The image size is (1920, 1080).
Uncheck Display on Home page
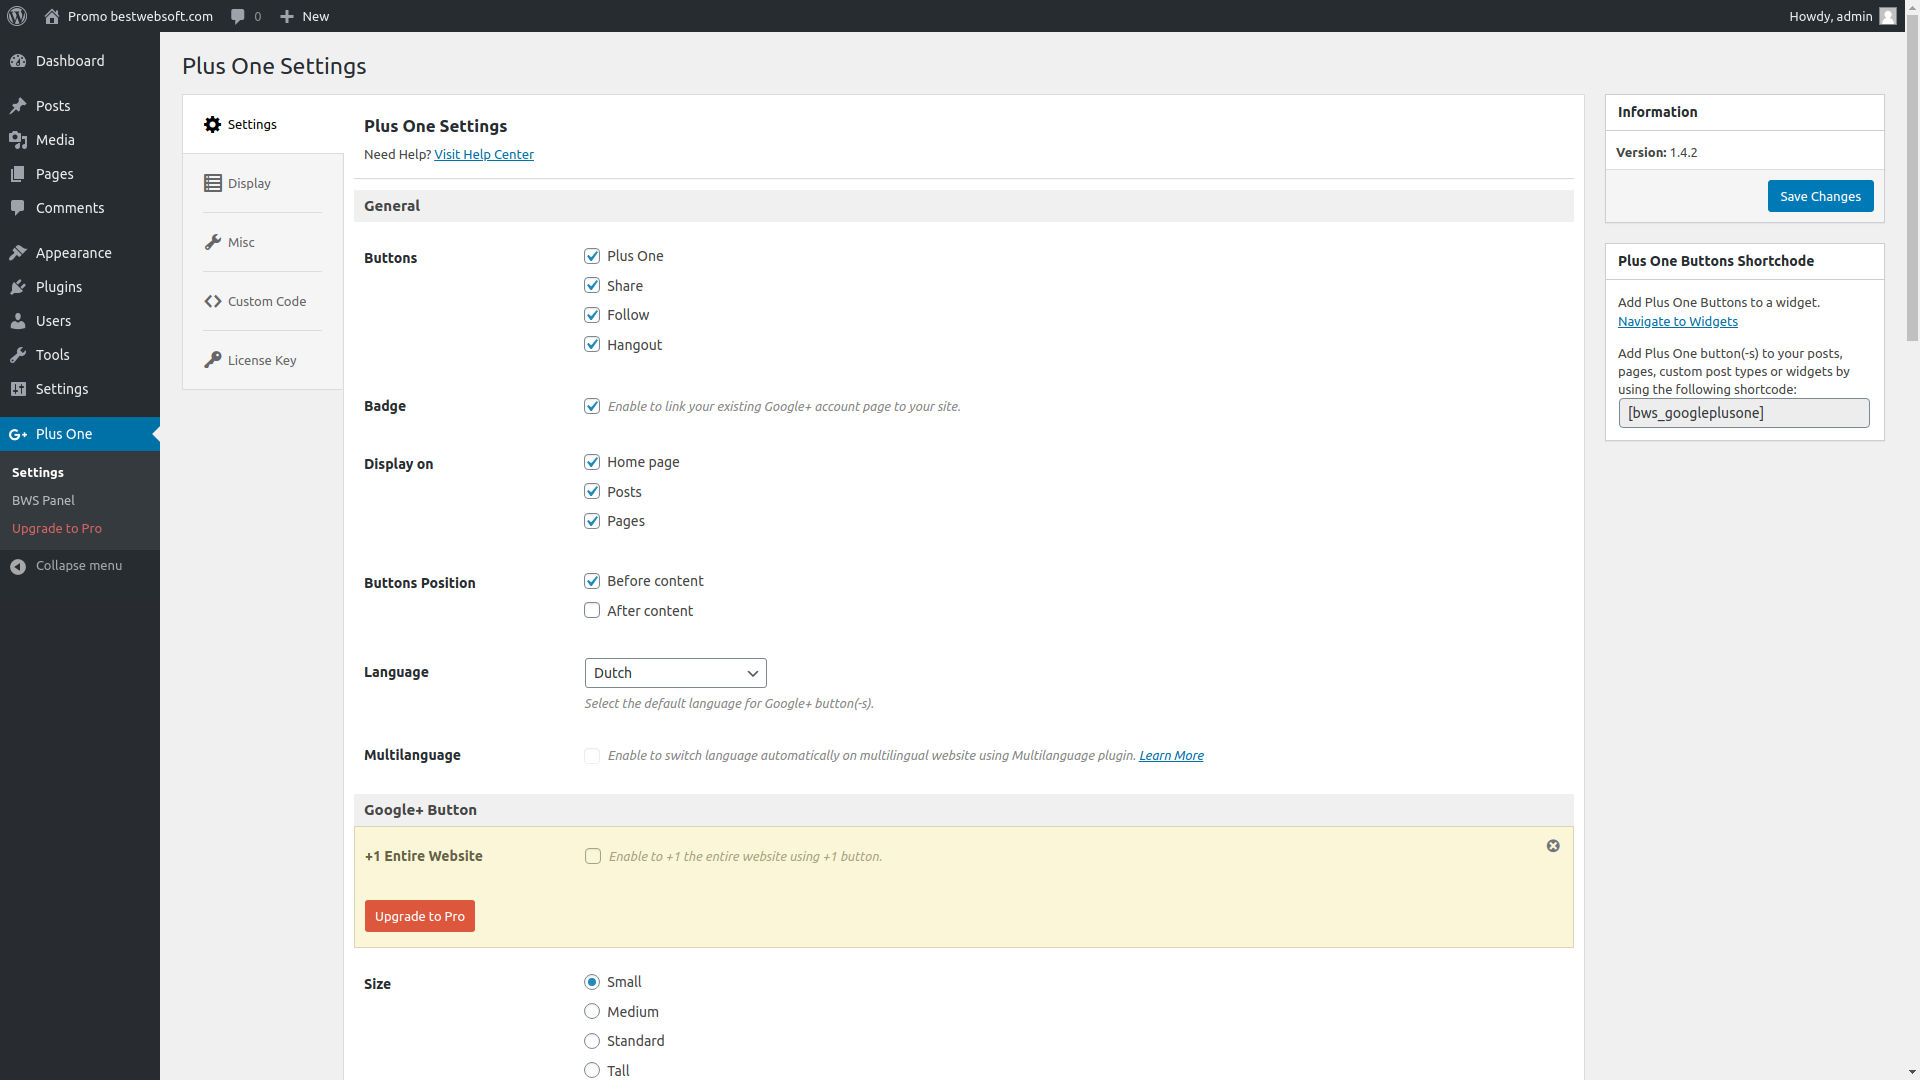coord(592,462)
